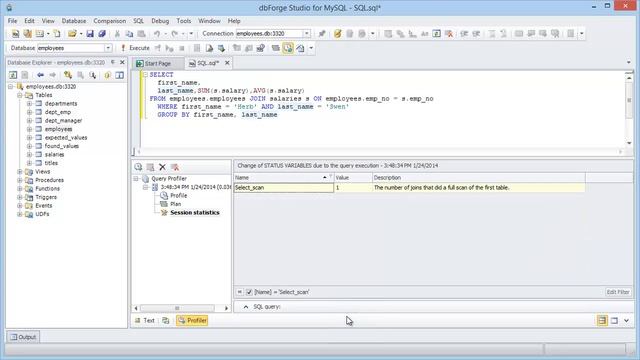Expand the SQL query section chevron
Viewport: 640px width, 360px height.
pos(246,307)
